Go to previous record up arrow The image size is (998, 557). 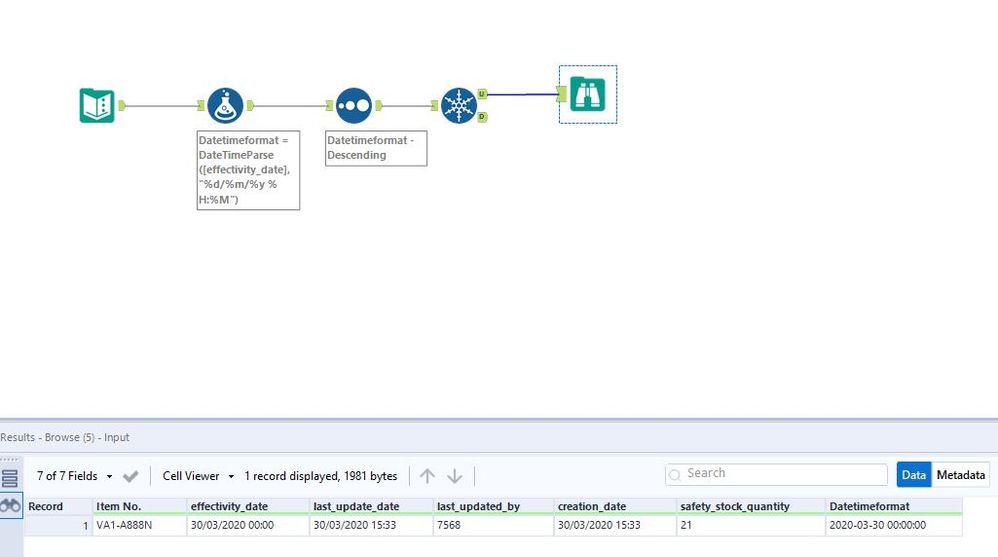427,476
